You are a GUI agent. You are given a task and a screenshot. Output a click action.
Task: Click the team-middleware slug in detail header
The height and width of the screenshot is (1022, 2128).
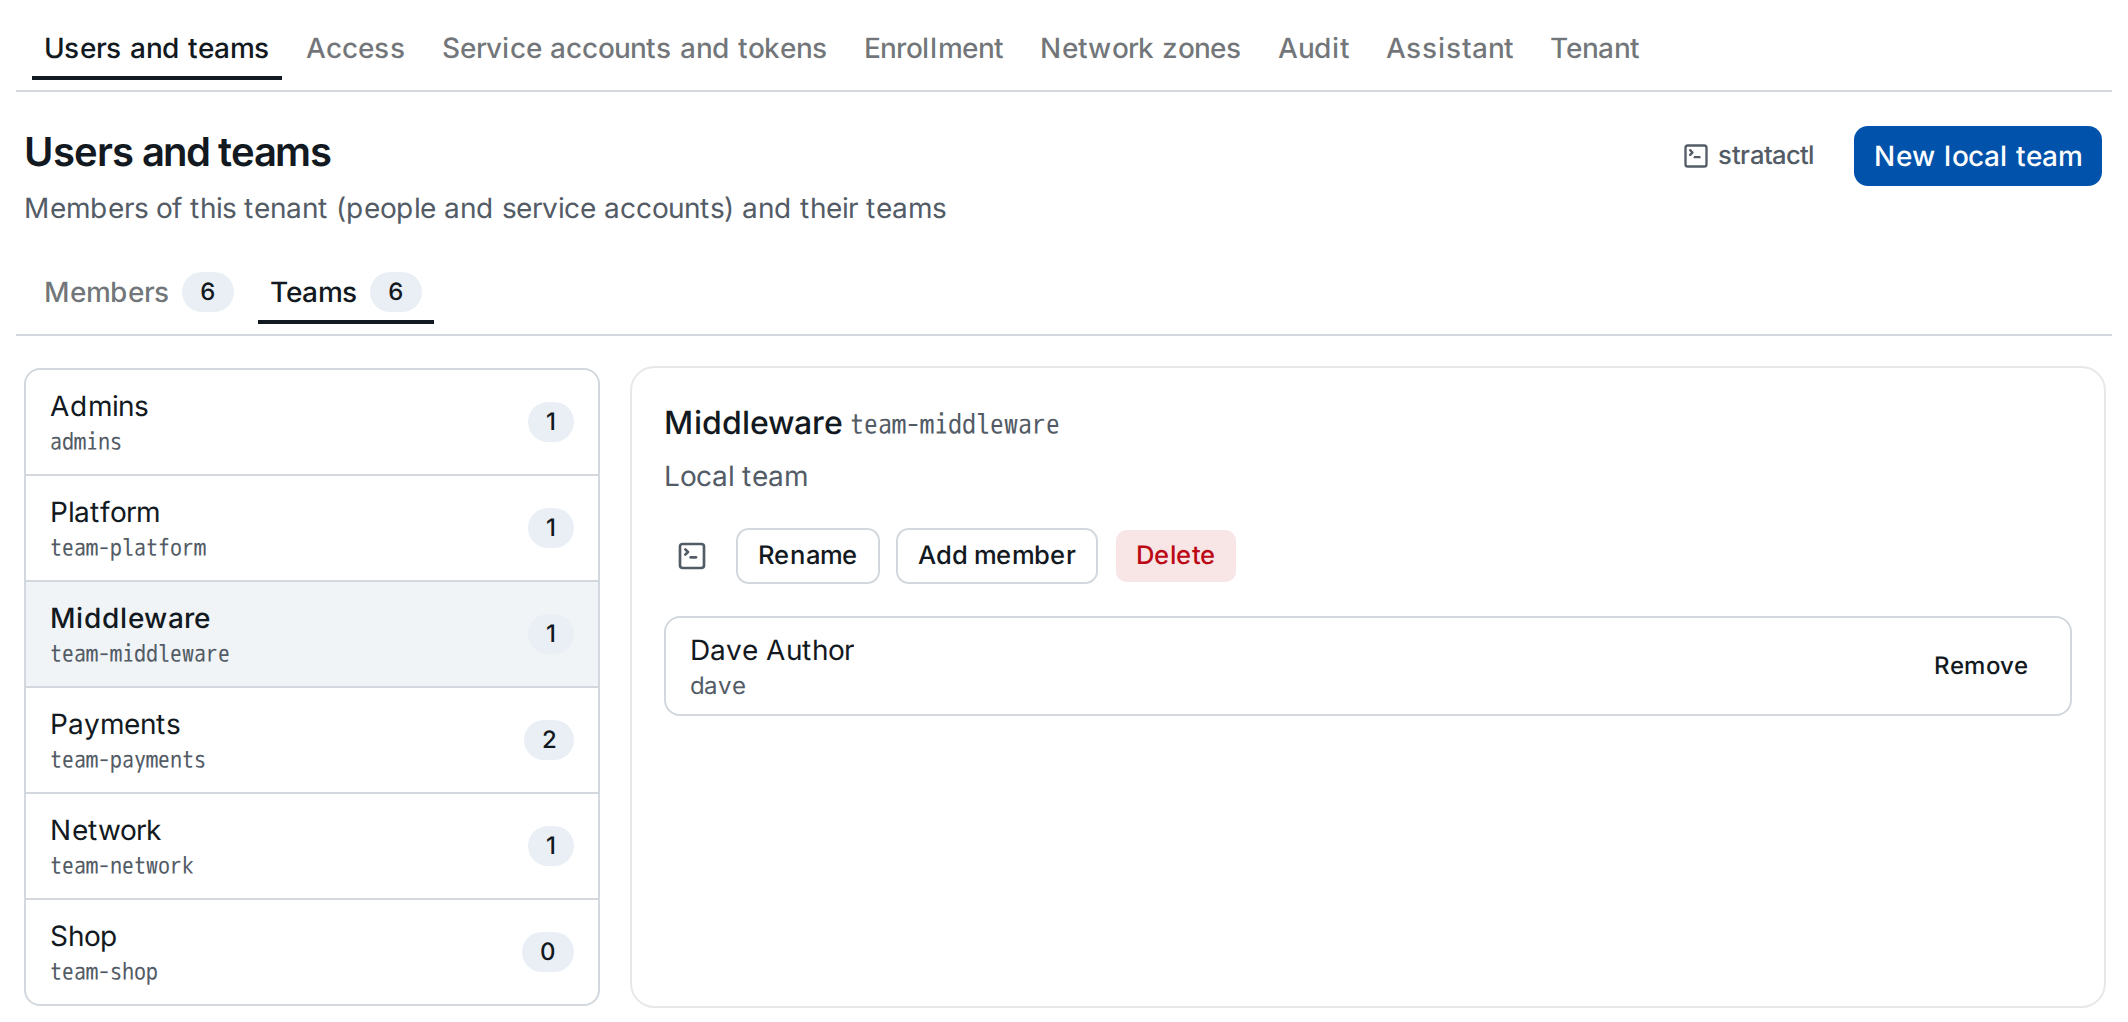(x=955, y=425)
